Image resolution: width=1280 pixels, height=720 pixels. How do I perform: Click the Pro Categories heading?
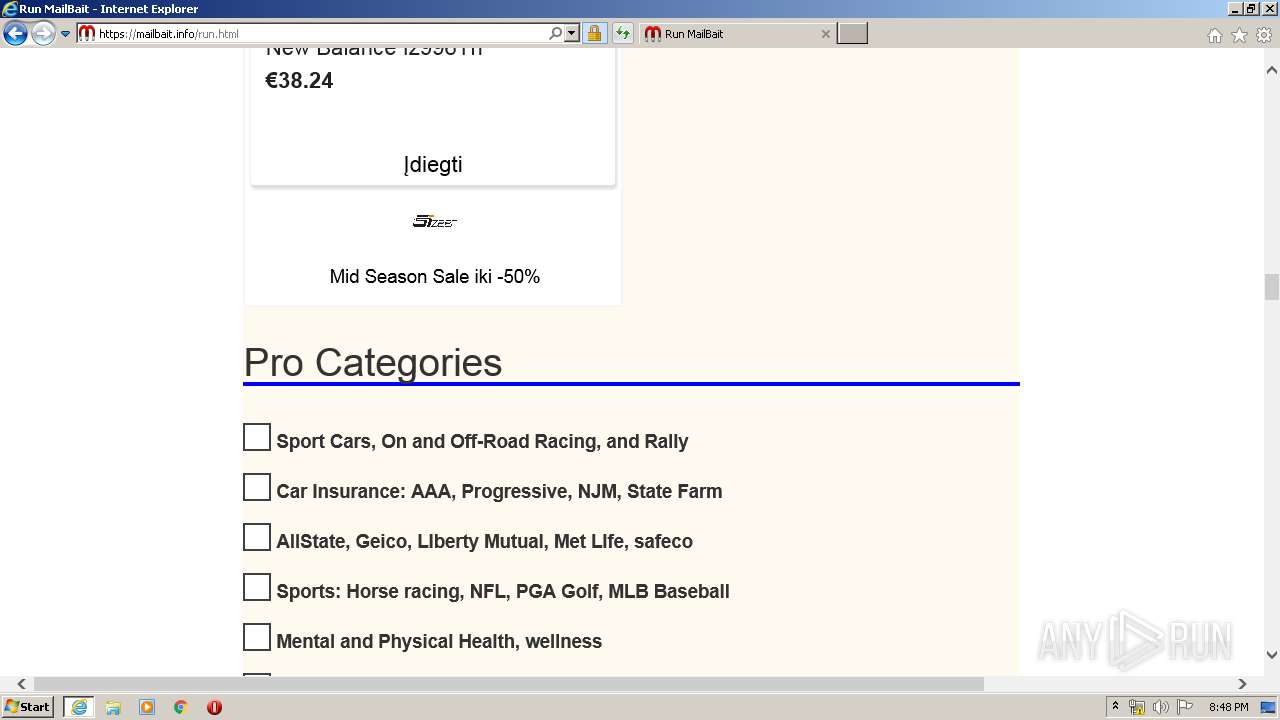373,362
